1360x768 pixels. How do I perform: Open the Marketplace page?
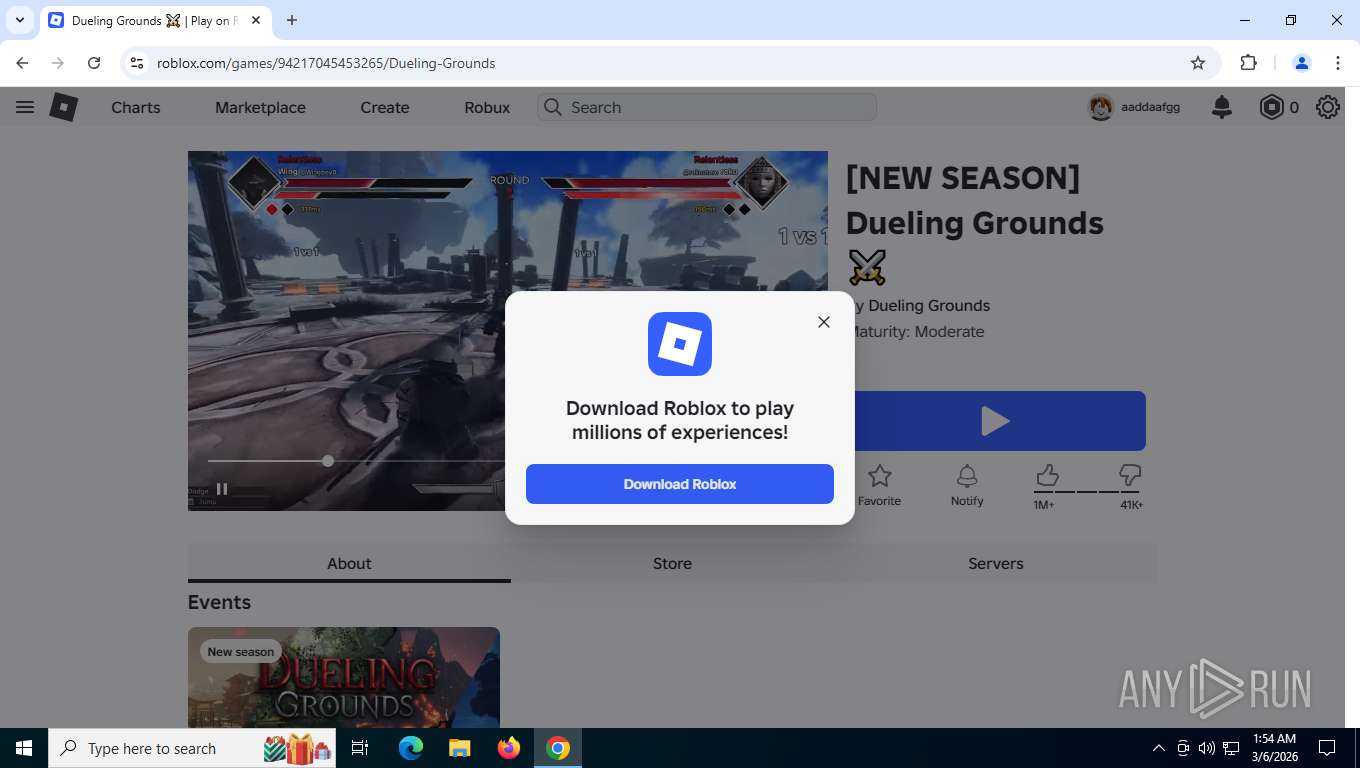coord(260,107)
